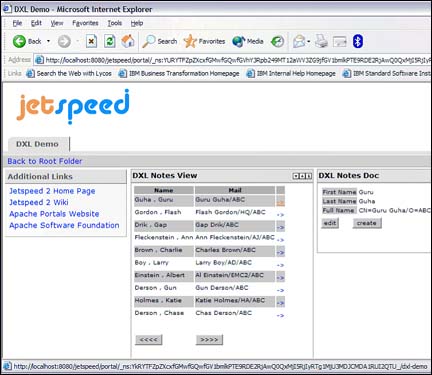Open Apache Software Foundation link
Image resolution: width=432 pixels, height=375 pixels.
coord(64,225)
